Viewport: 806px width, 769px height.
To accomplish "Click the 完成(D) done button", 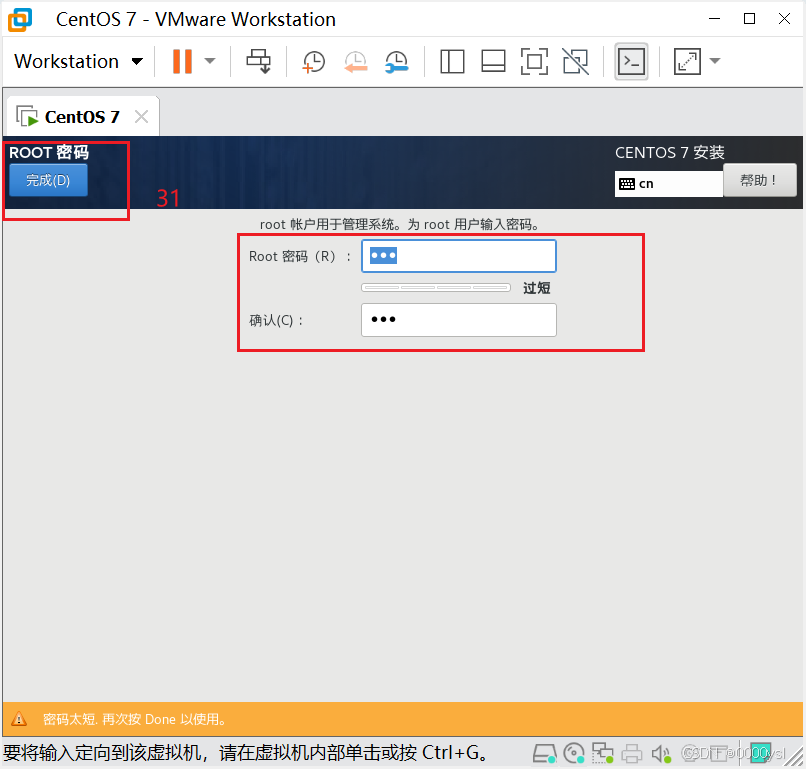I will point(48,180).
